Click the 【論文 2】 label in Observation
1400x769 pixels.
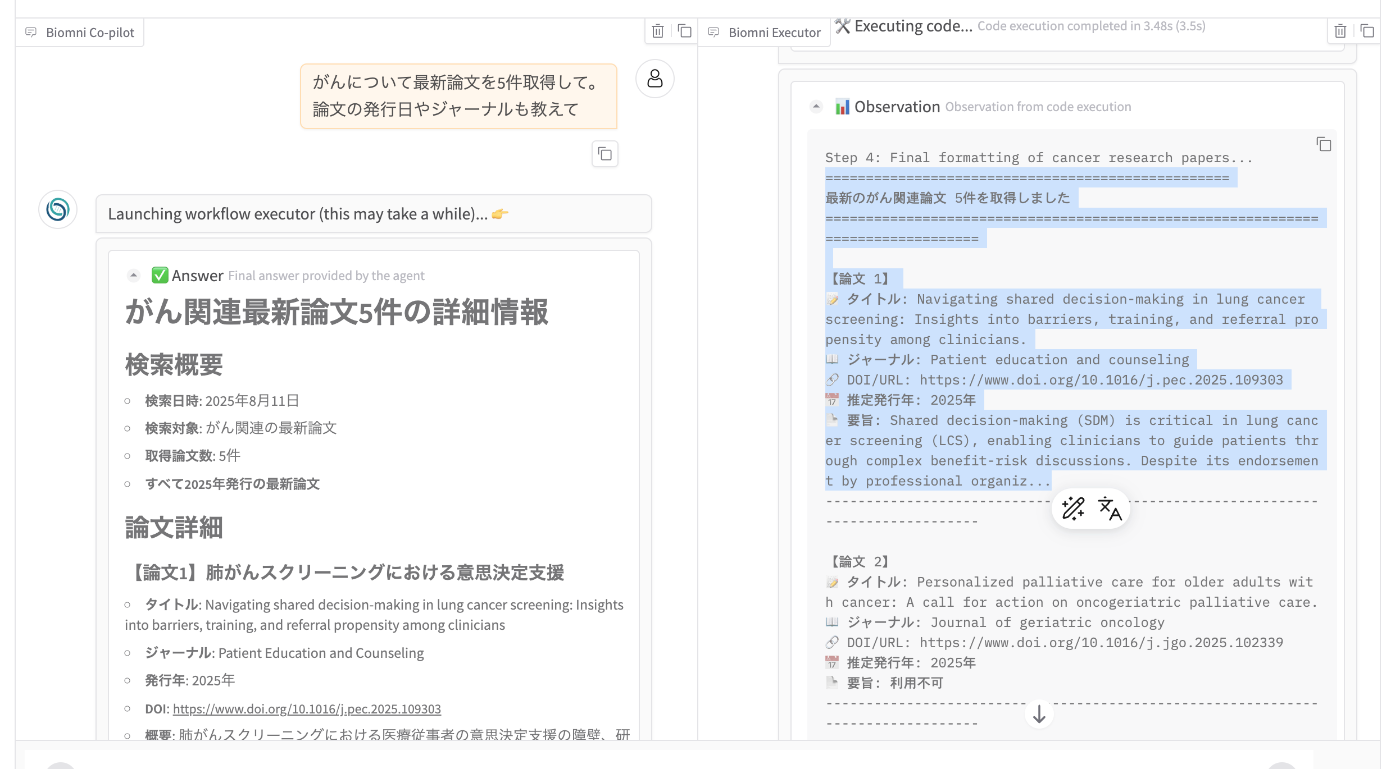point(860,562)
